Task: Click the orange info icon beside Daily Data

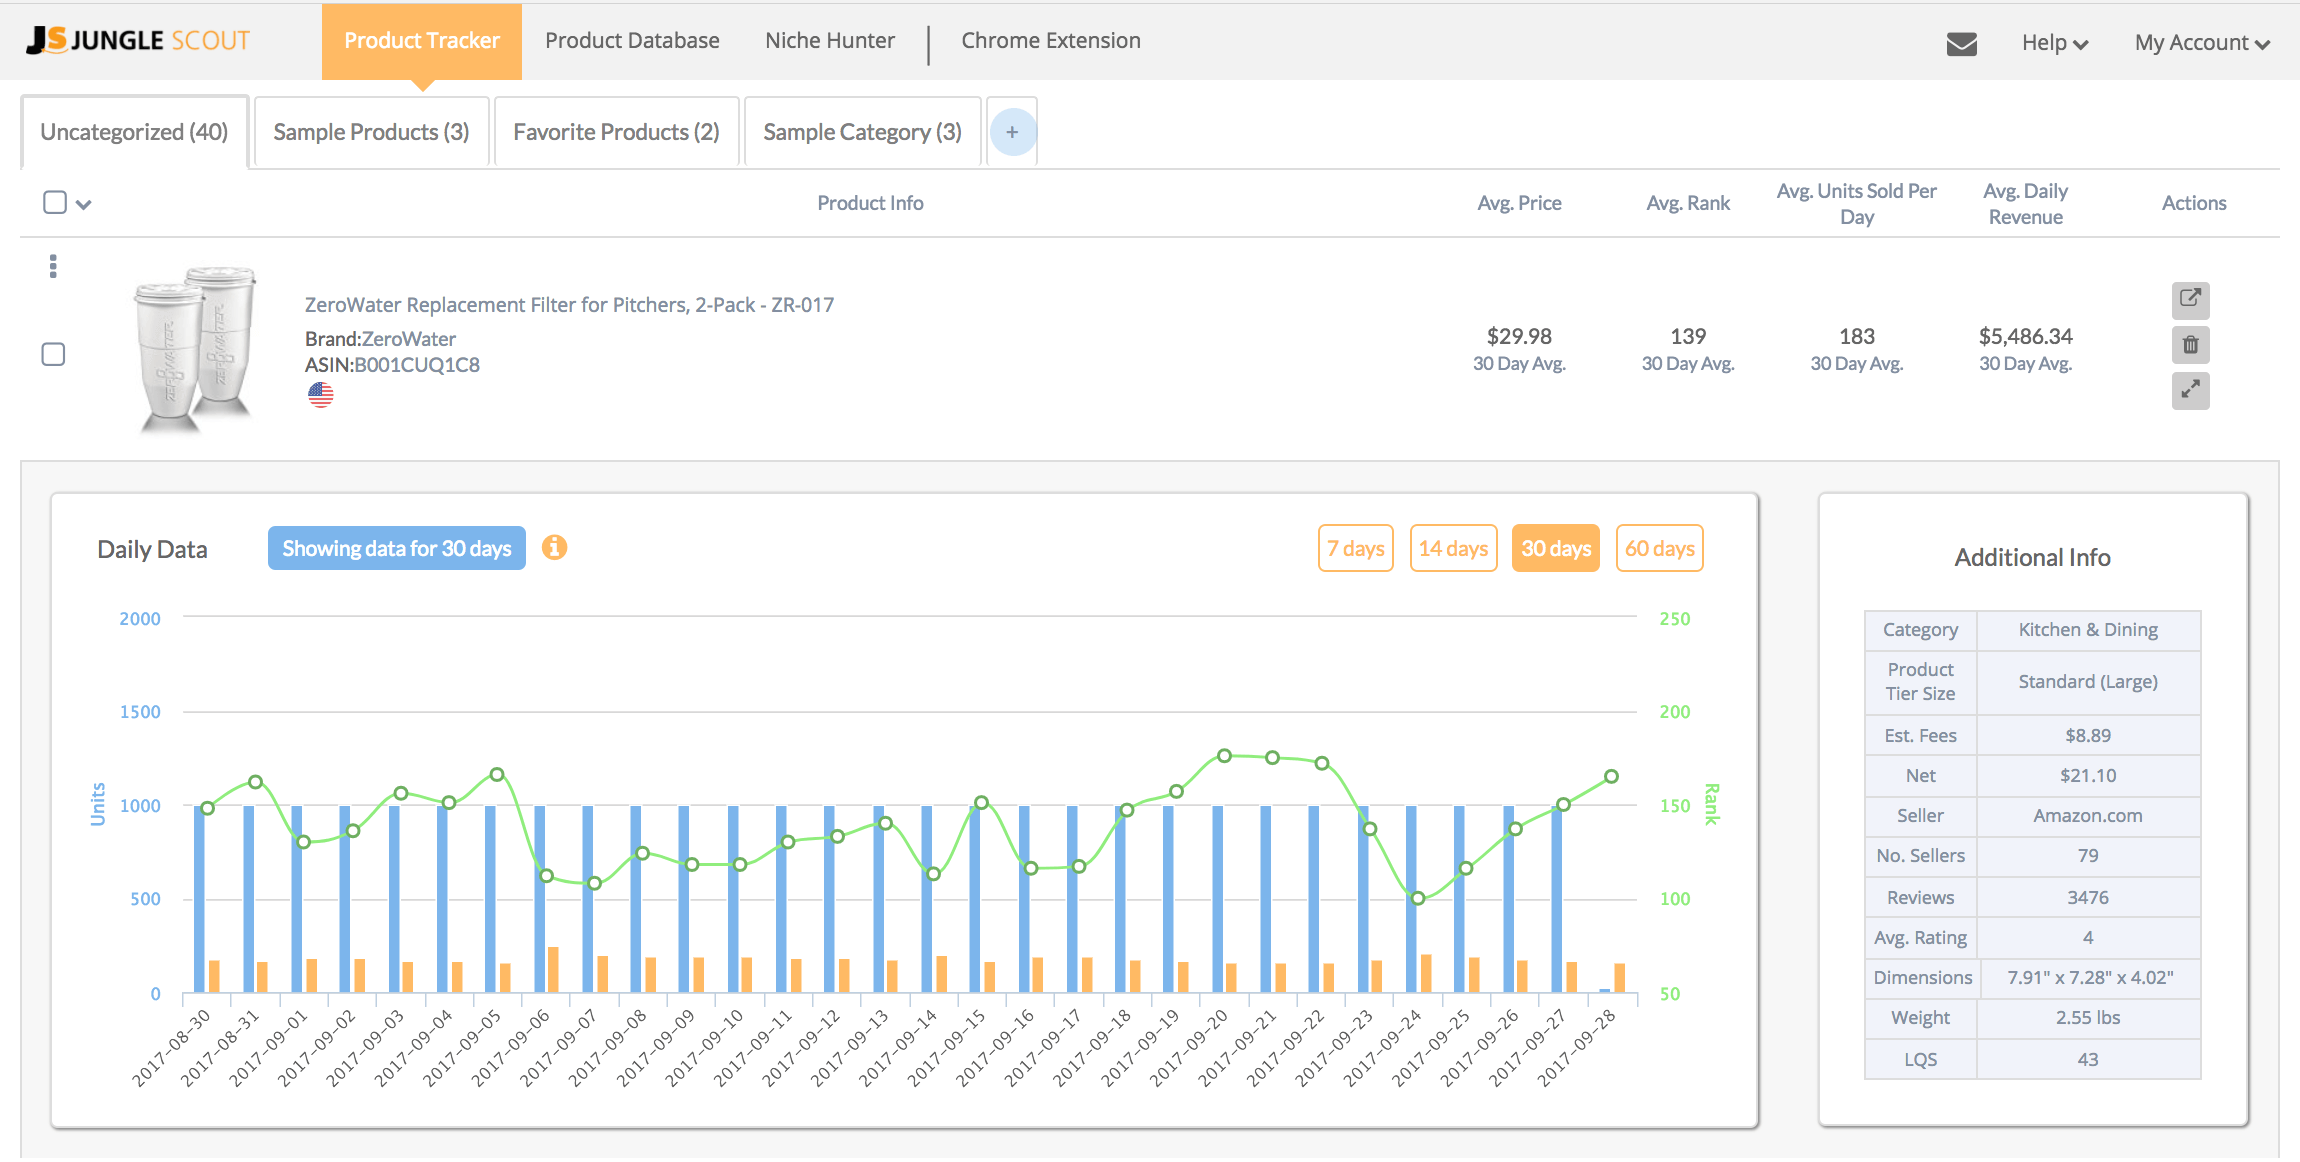Action: [x=554, y=547]
